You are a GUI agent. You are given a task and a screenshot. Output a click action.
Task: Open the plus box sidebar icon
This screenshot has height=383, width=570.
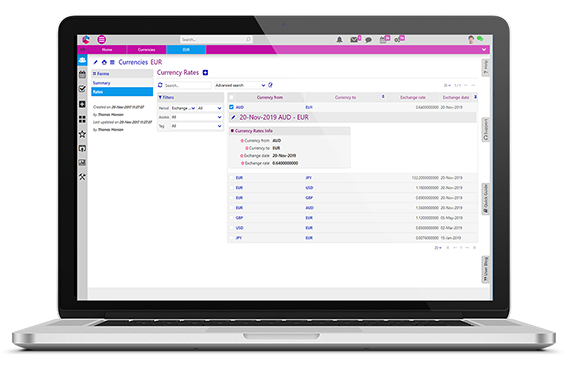point(82,104)
